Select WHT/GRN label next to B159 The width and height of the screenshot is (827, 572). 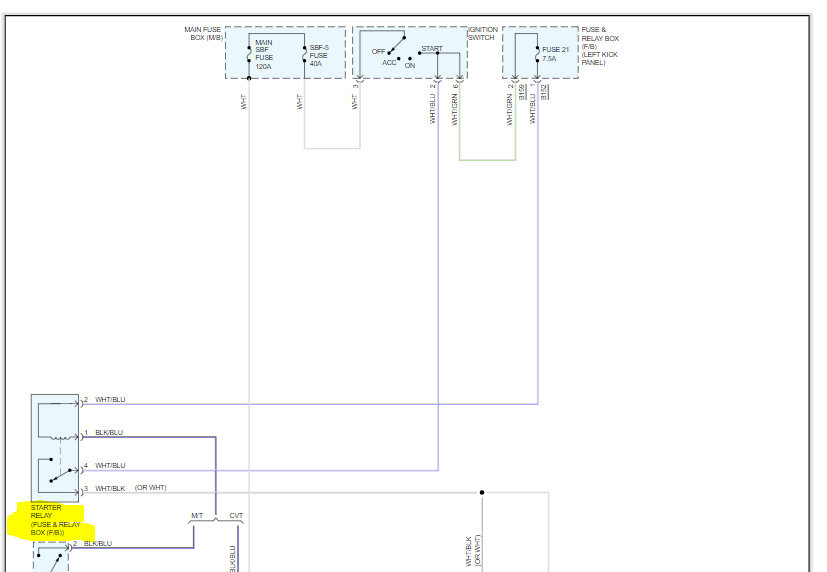click(509, 110)
